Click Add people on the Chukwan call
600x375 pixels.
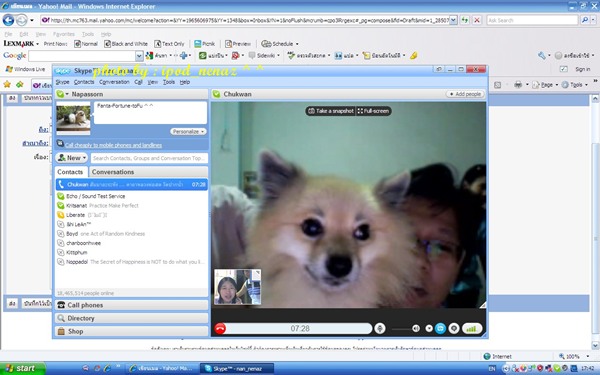465,94
